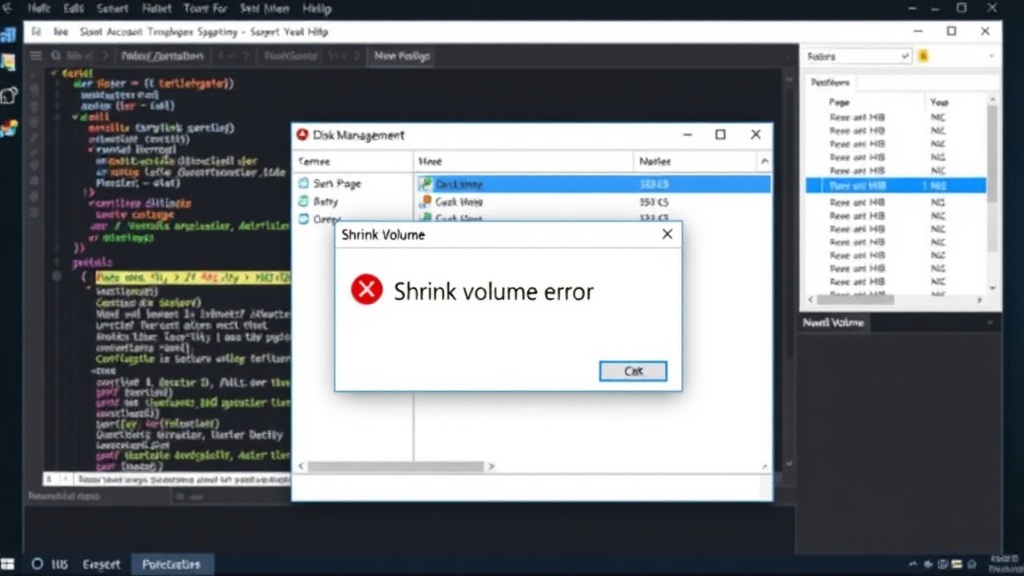Click the drive icon of the highlighted Disk Management row
1024x576 pixels.
point(426,184)
